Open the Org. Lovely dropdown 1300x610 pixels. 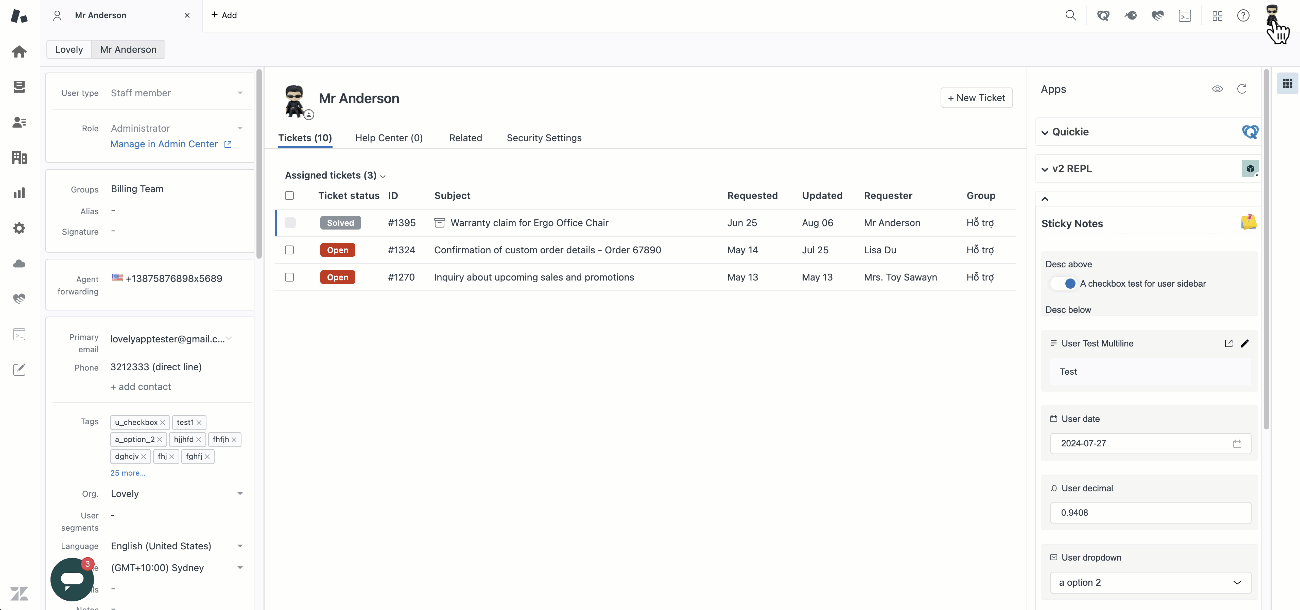[x=177, y=494]
